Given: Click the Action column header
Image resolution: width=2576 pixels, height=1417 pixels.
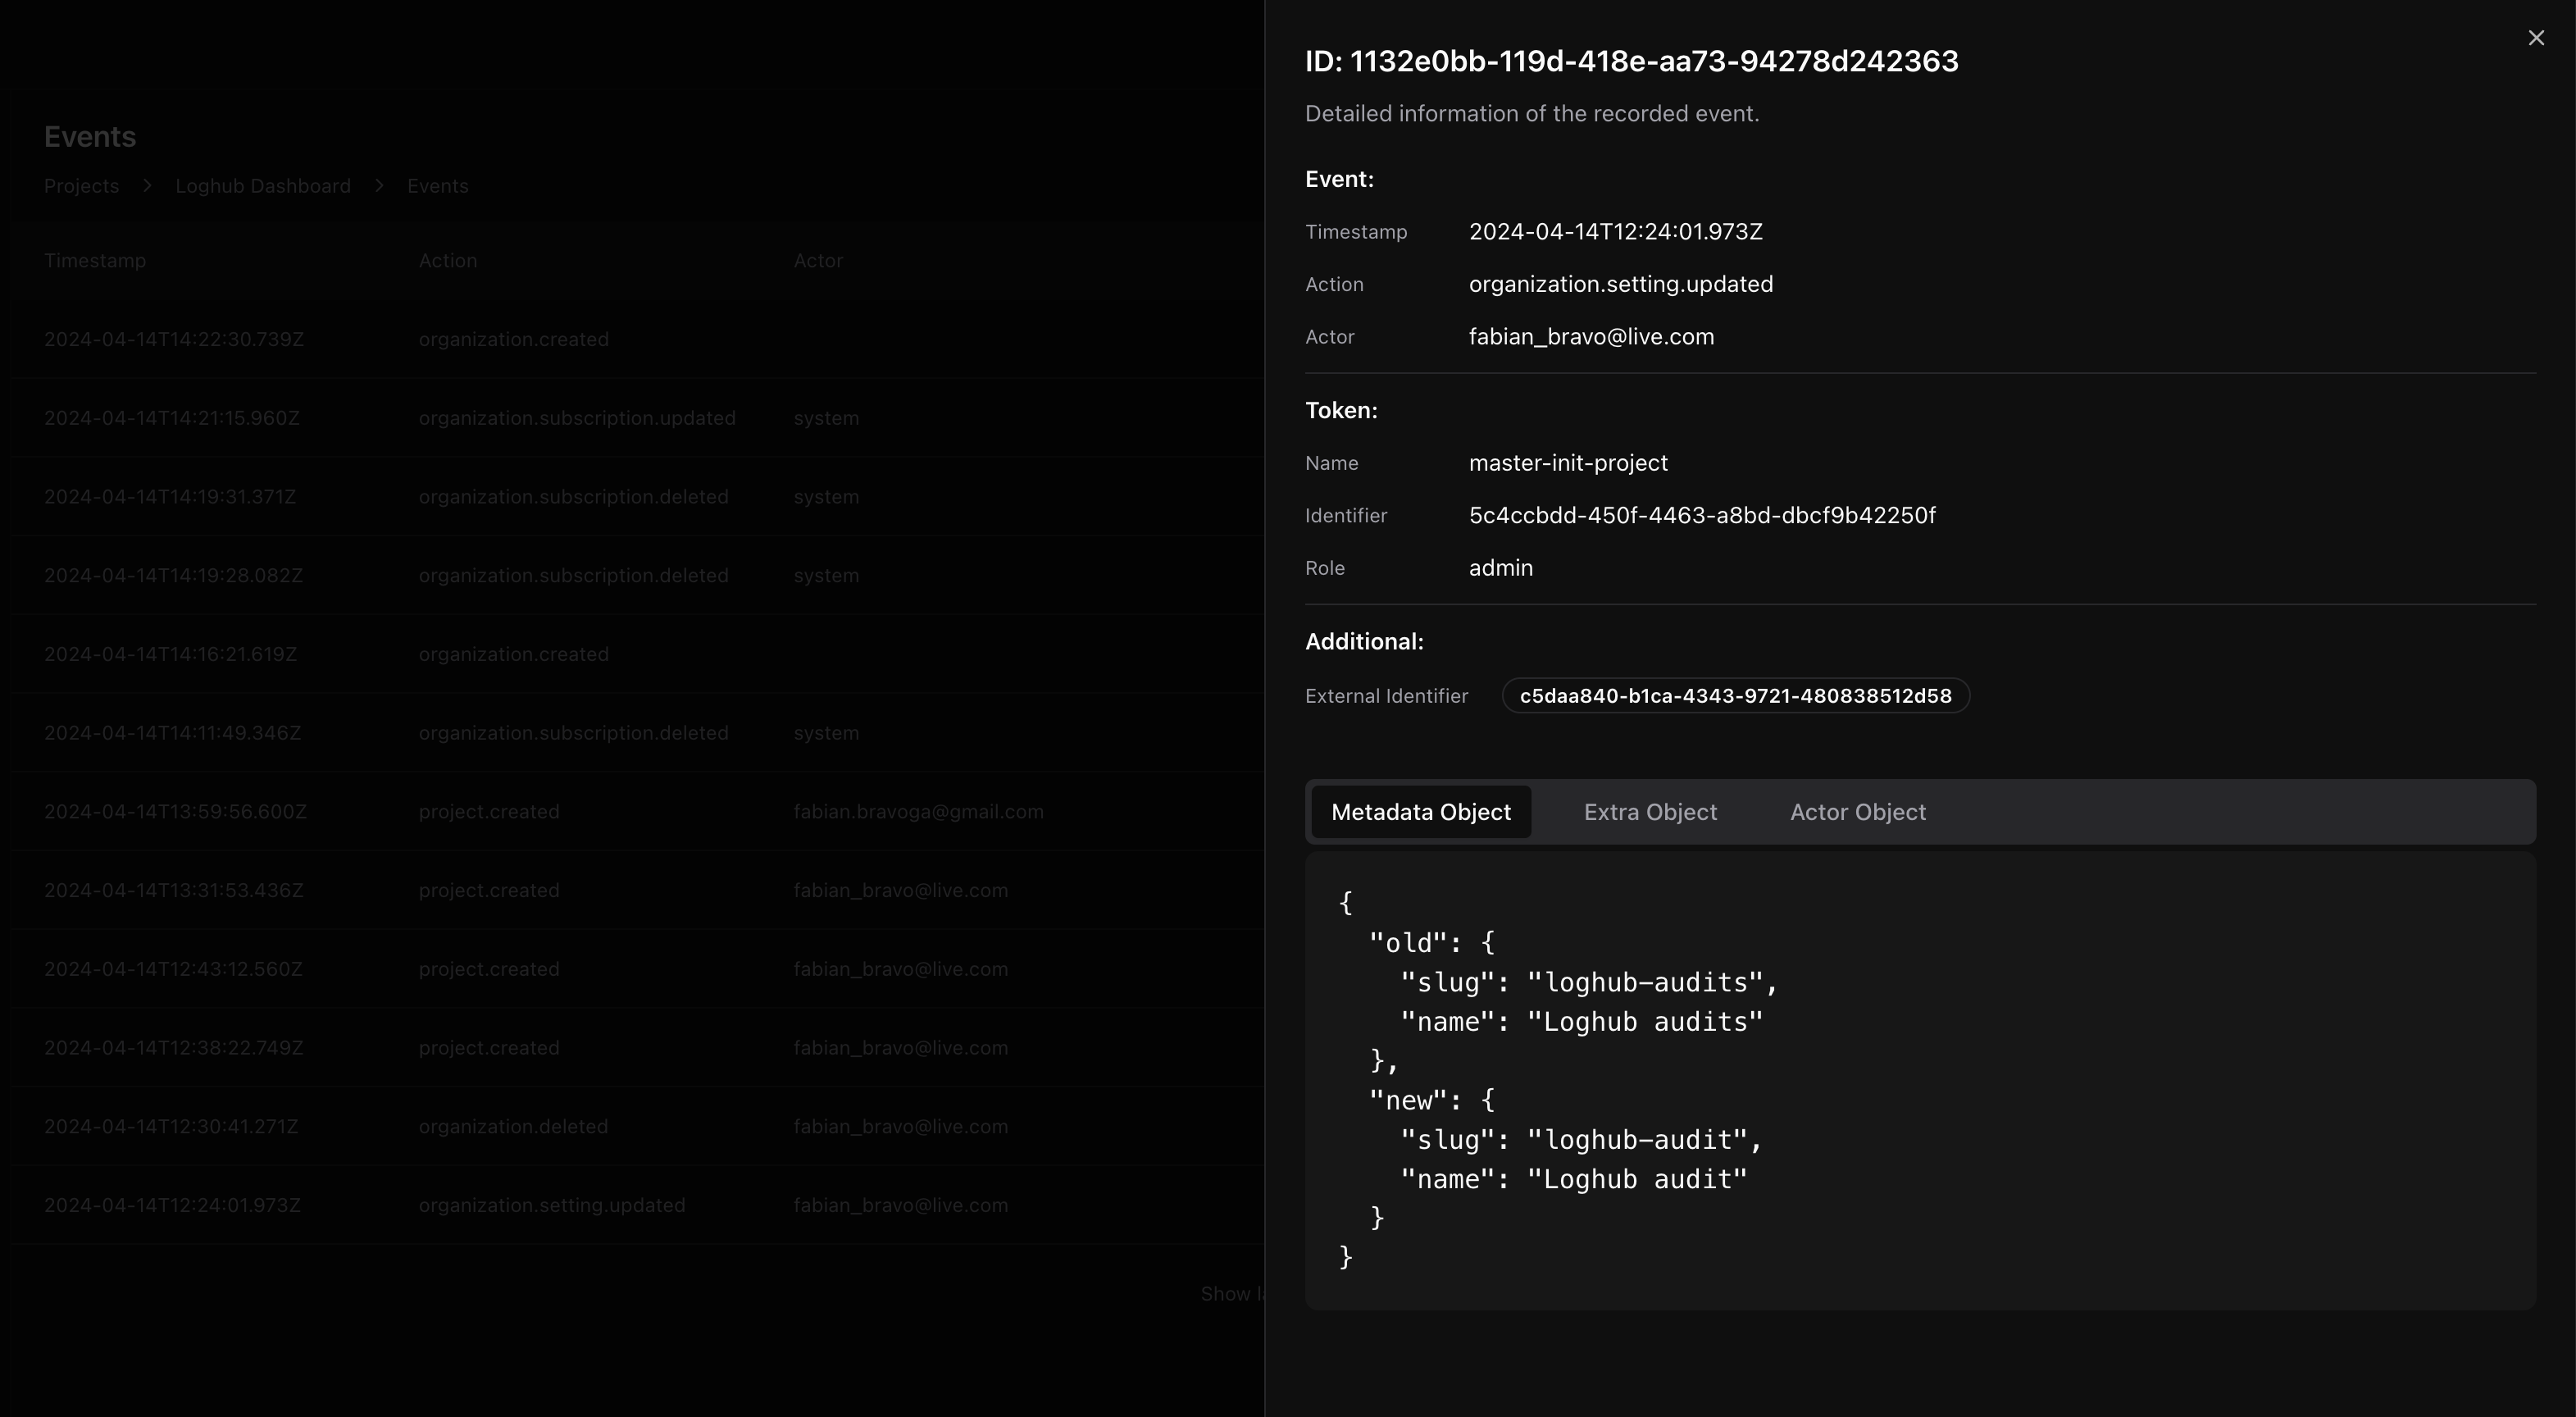Looking at the screenshot, I should point(447,261).
